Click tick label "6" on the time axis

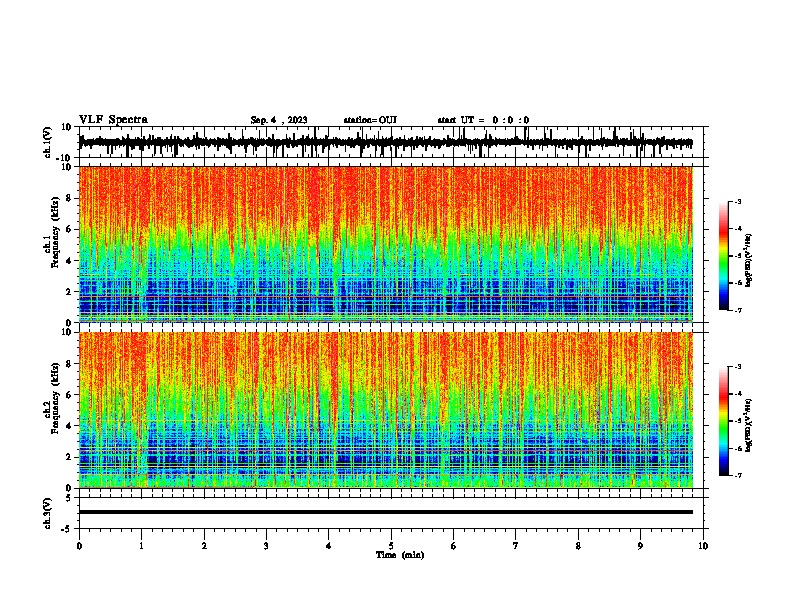454,546
